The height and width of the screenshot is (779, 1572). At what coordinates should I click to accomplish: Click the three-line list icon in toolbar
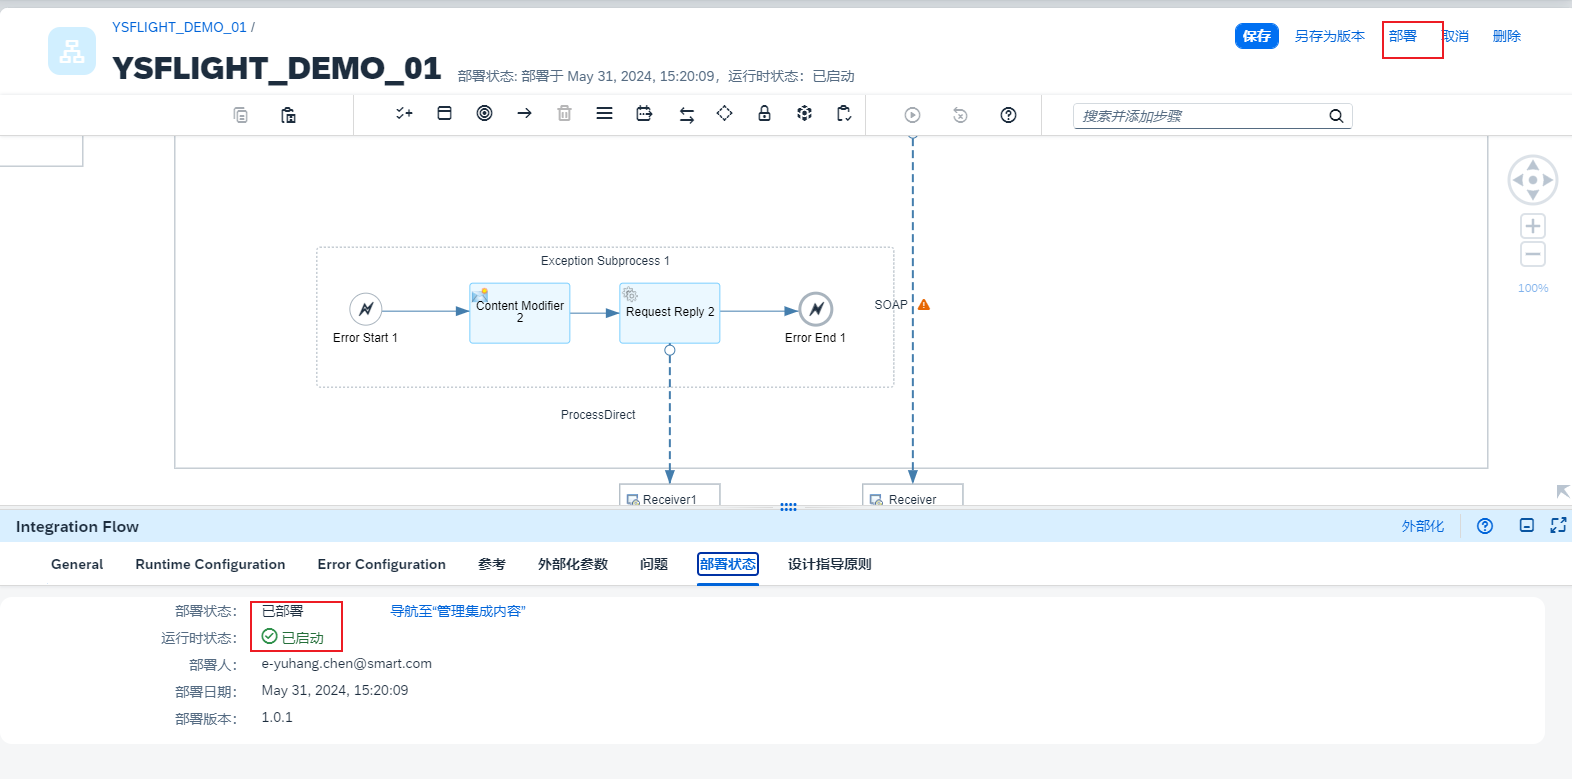pos(604,114)
